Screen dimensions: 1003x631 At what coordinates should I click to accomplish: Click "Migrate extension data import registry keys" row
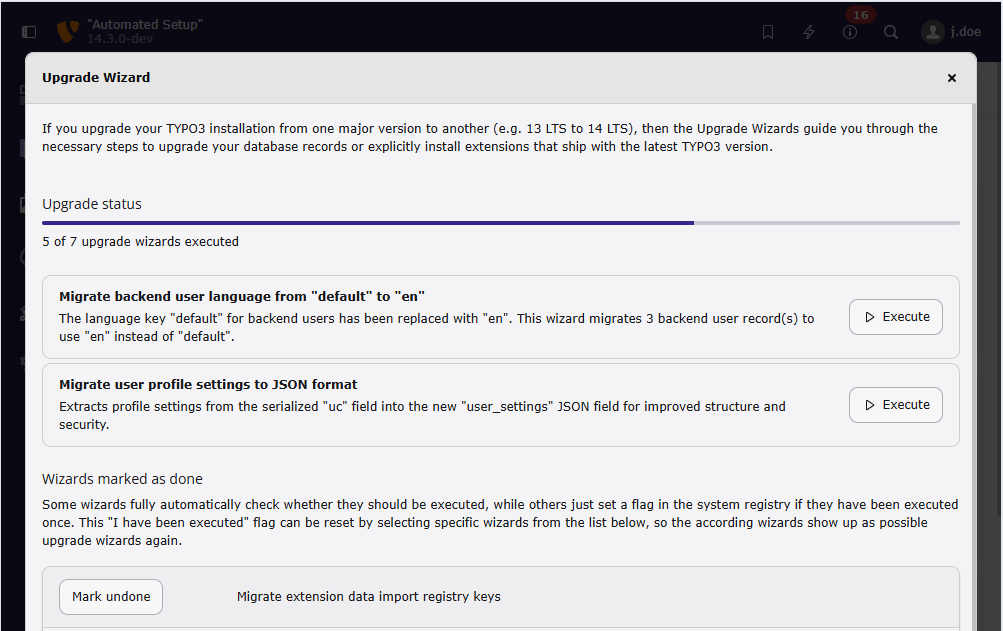(368, 597)
